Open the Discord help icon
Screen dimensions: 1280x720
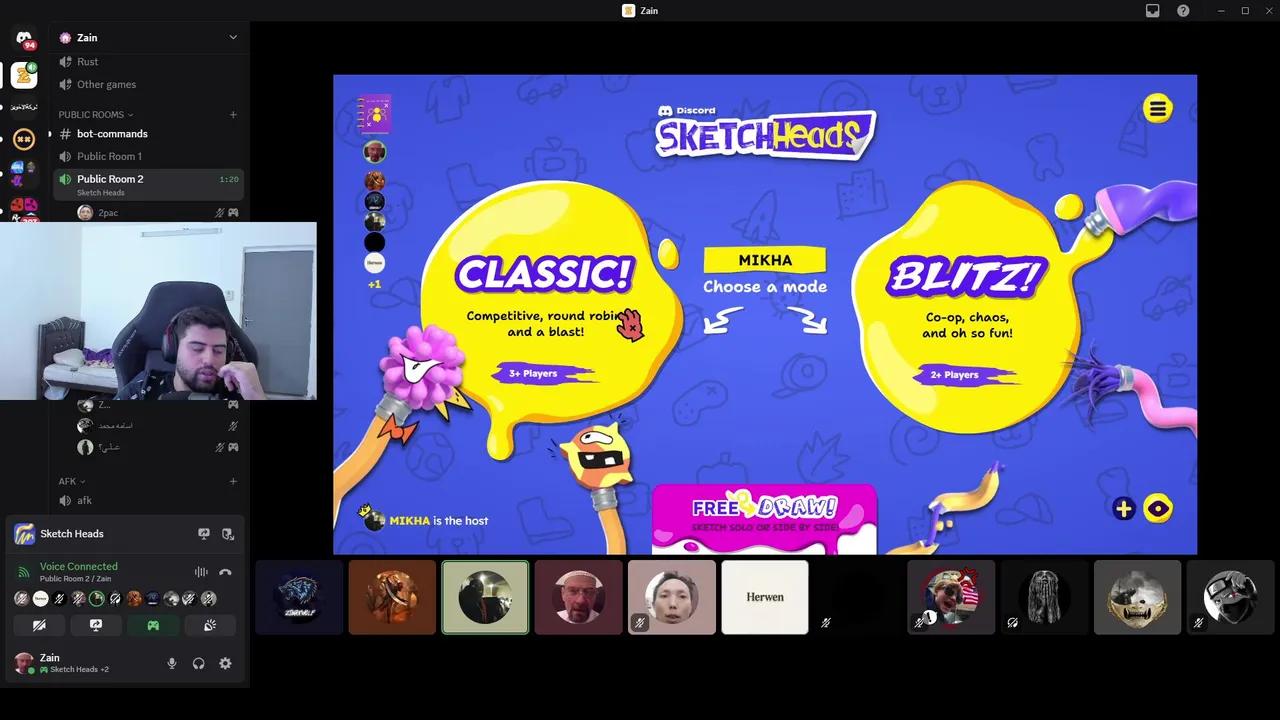1184,11
